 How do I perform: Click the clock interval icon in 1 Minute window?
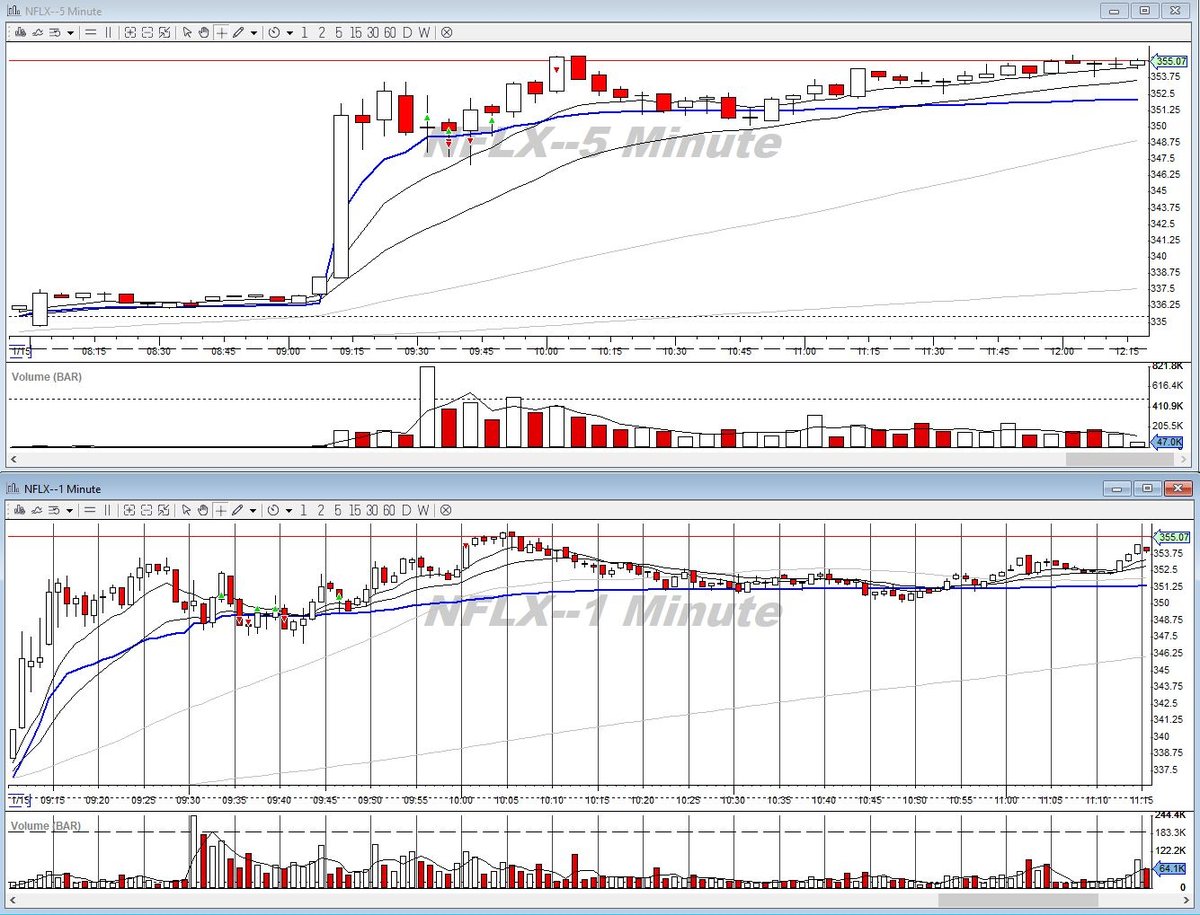[273, 510]
